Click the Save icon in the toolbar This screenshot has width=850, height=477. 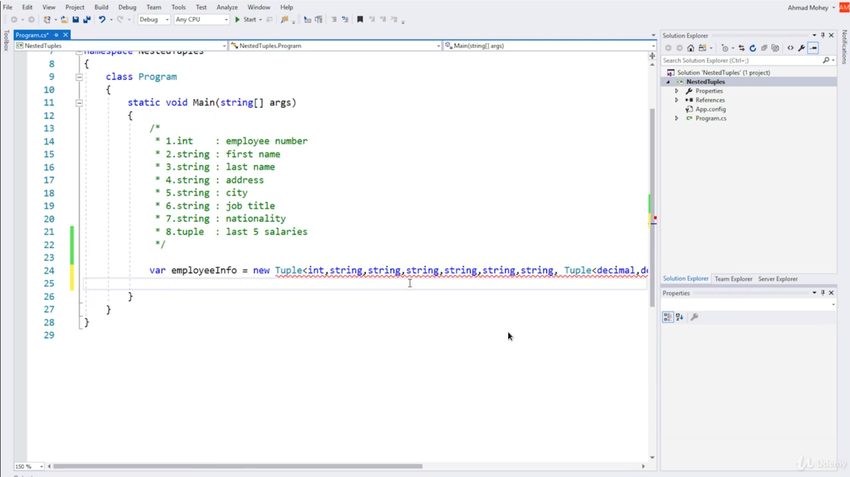[x=75, y=20]
